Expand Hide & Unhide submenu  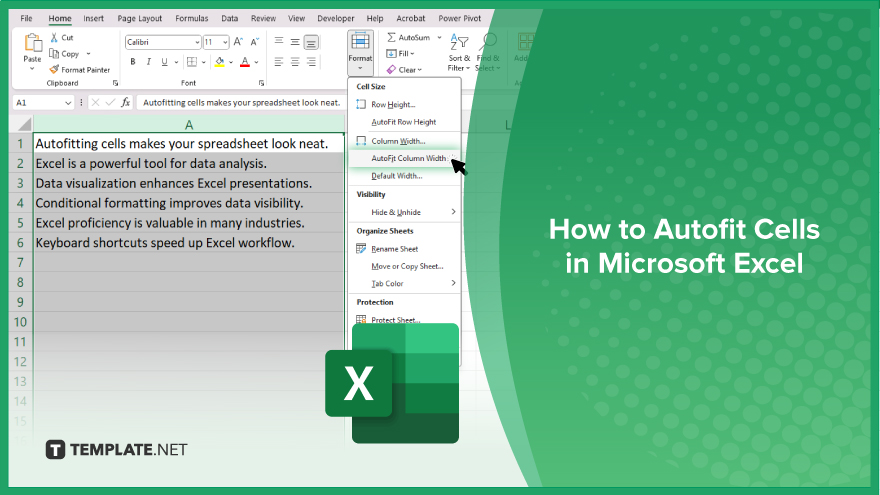pyautogui.click(x=453, y=212)
